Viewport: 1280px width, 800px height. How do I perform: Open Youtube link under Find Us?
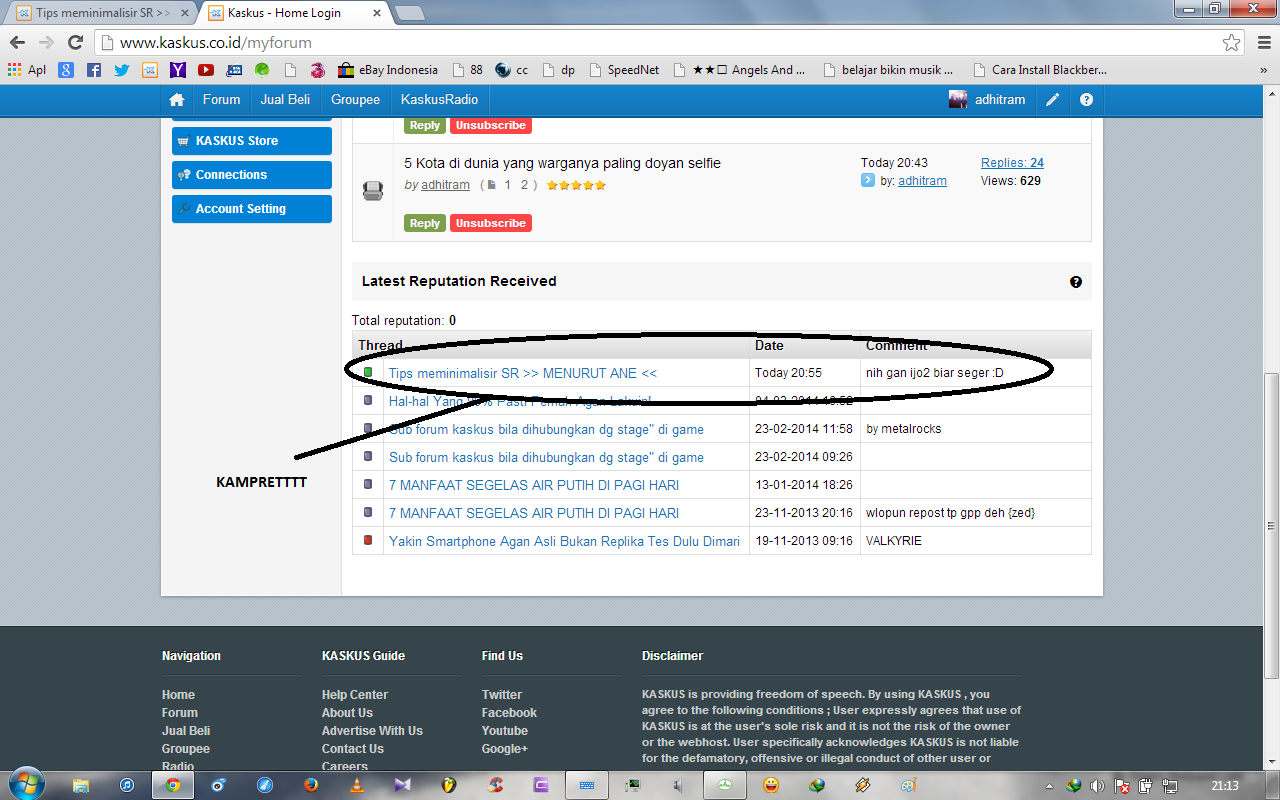point(505,731)
